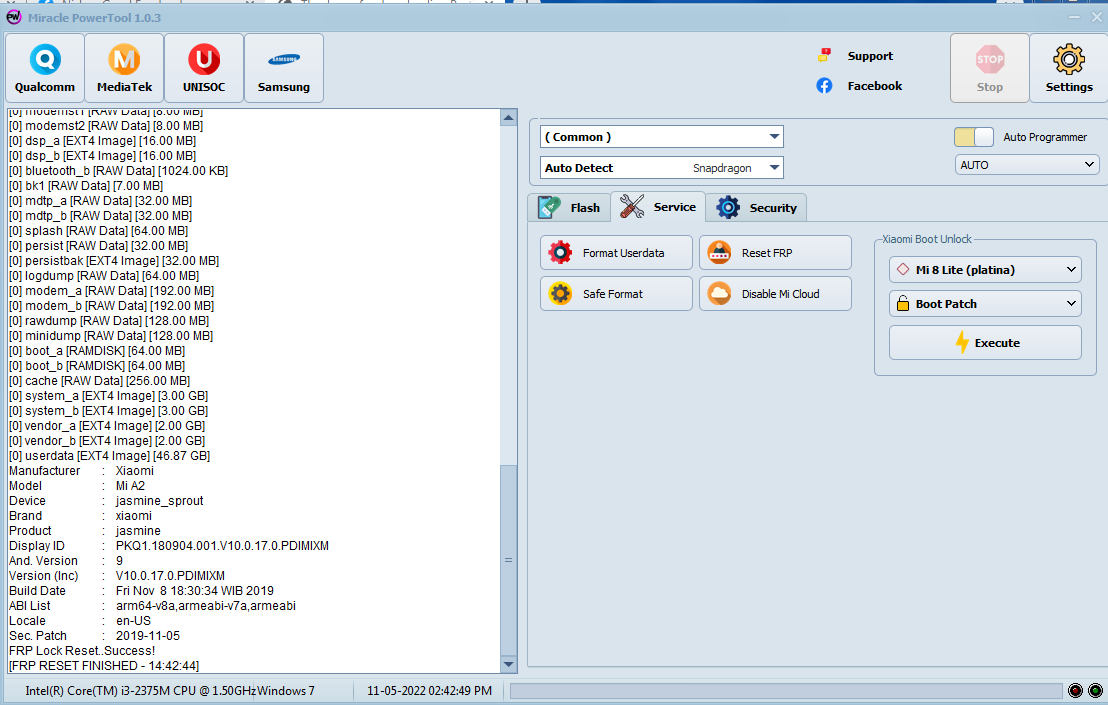Click the 'splash [RAW Data] [64.00 MB]' entry

(x=98, y=231)
